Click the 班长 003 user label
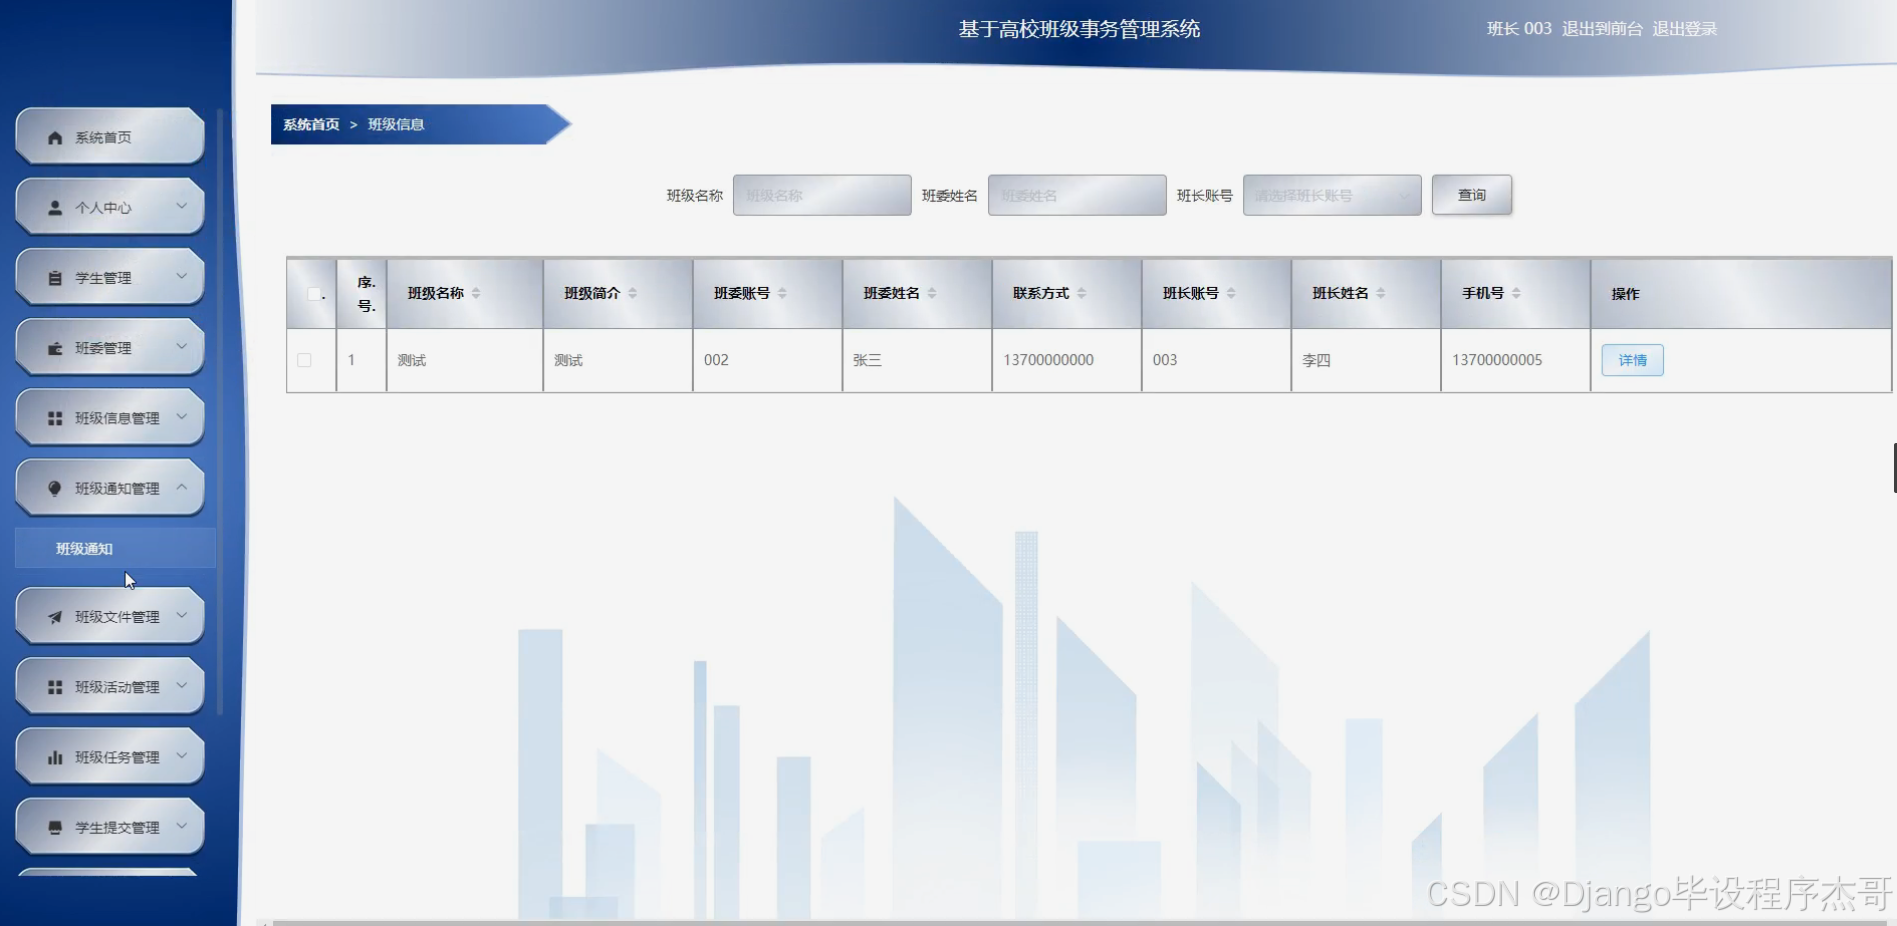 (1519, 29)
